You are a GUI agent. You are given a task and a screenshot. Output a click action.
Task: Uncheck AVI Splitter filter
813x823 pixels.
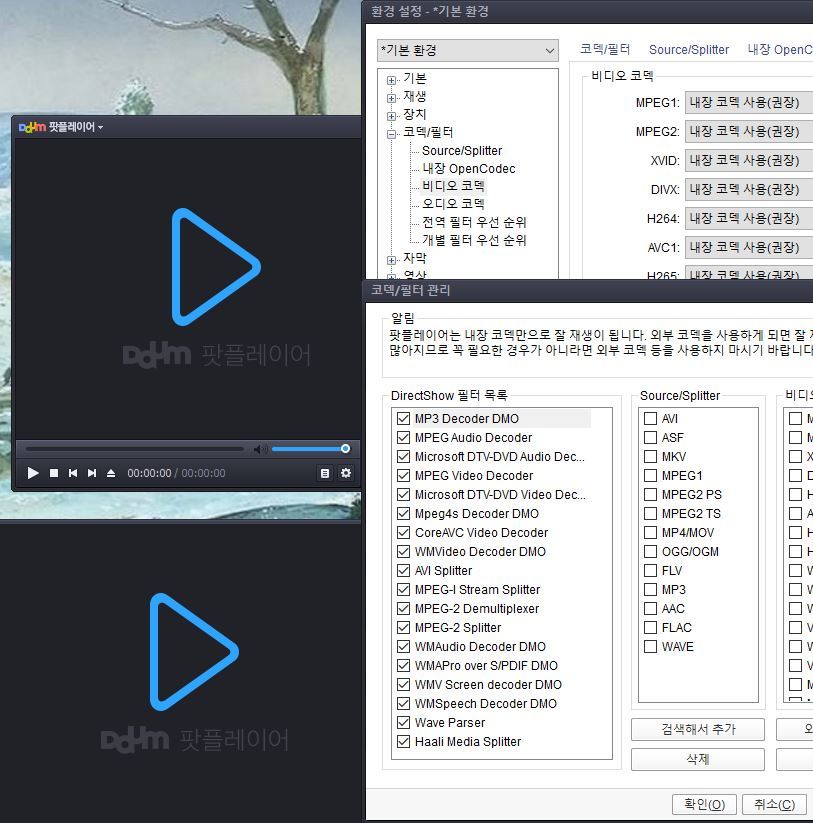[x=403, y=571]
